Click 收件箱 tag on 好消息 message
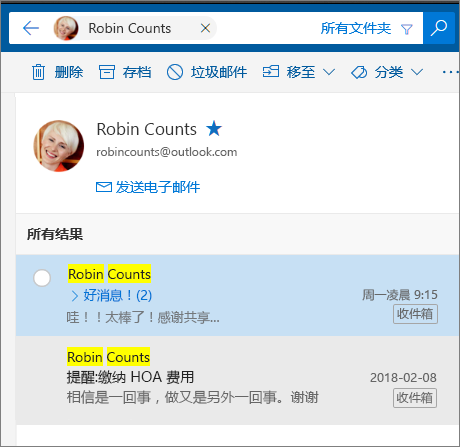460x447 pixels. [x=415, y=314]
